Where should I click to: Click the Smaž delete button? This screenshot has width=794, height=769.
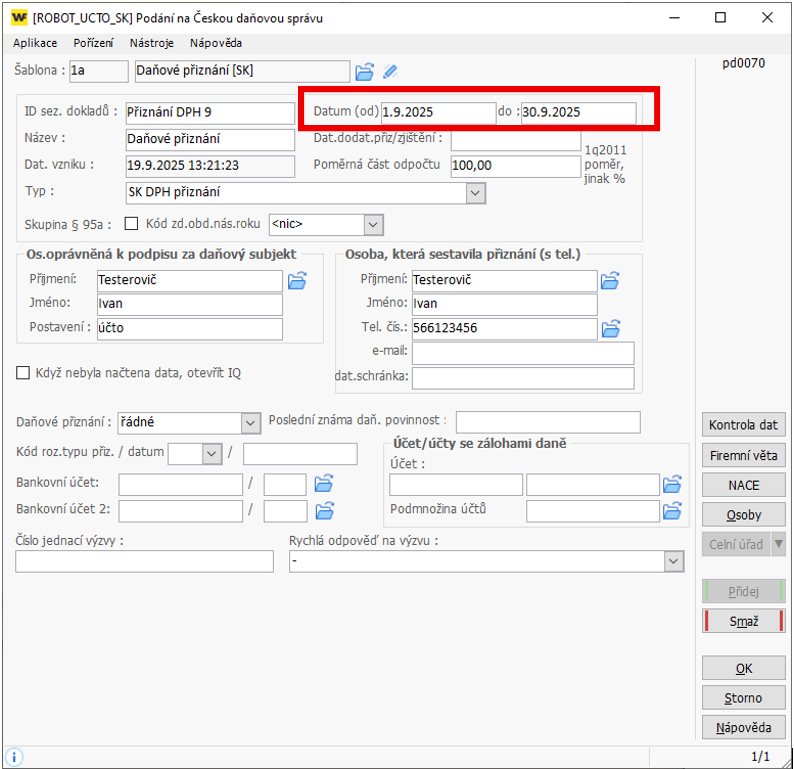point(743,621)
